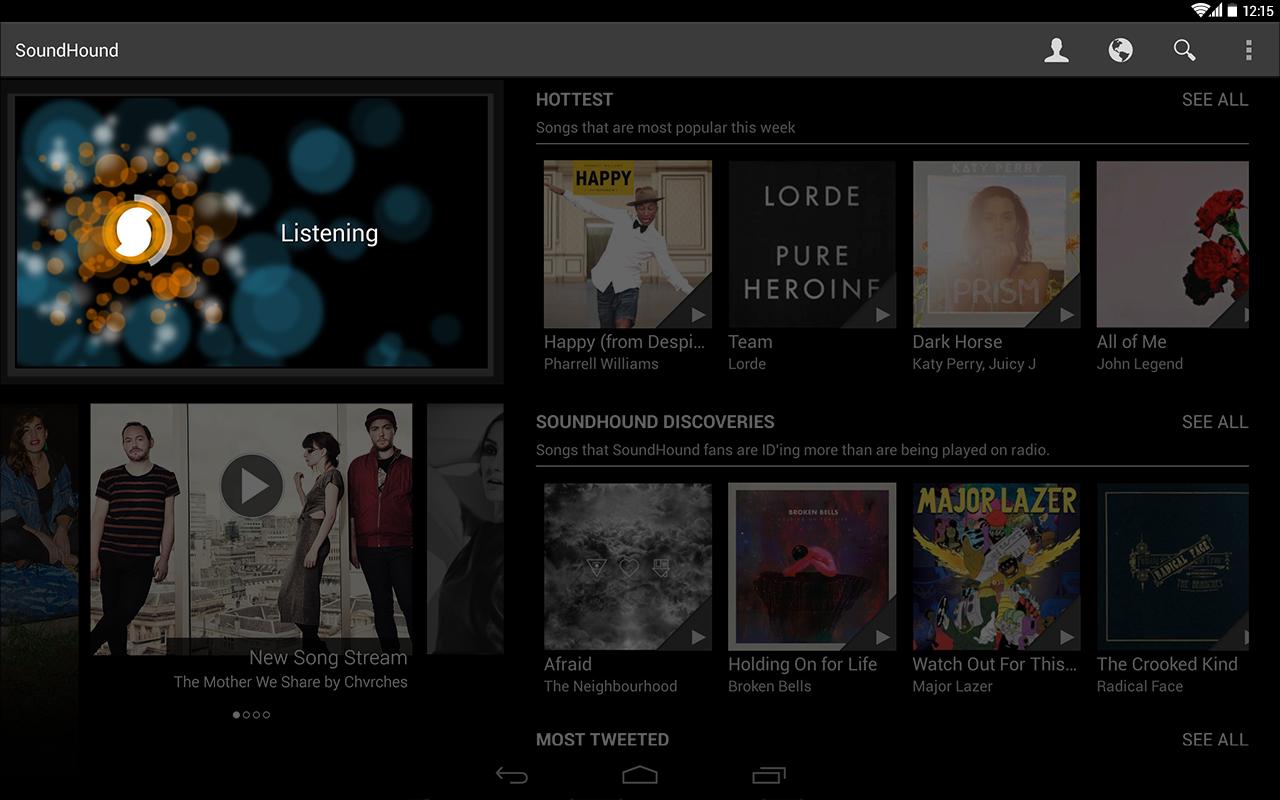Select the second page indicator dot
This screenshot has height=800, width=1280.
click(245, 715)
